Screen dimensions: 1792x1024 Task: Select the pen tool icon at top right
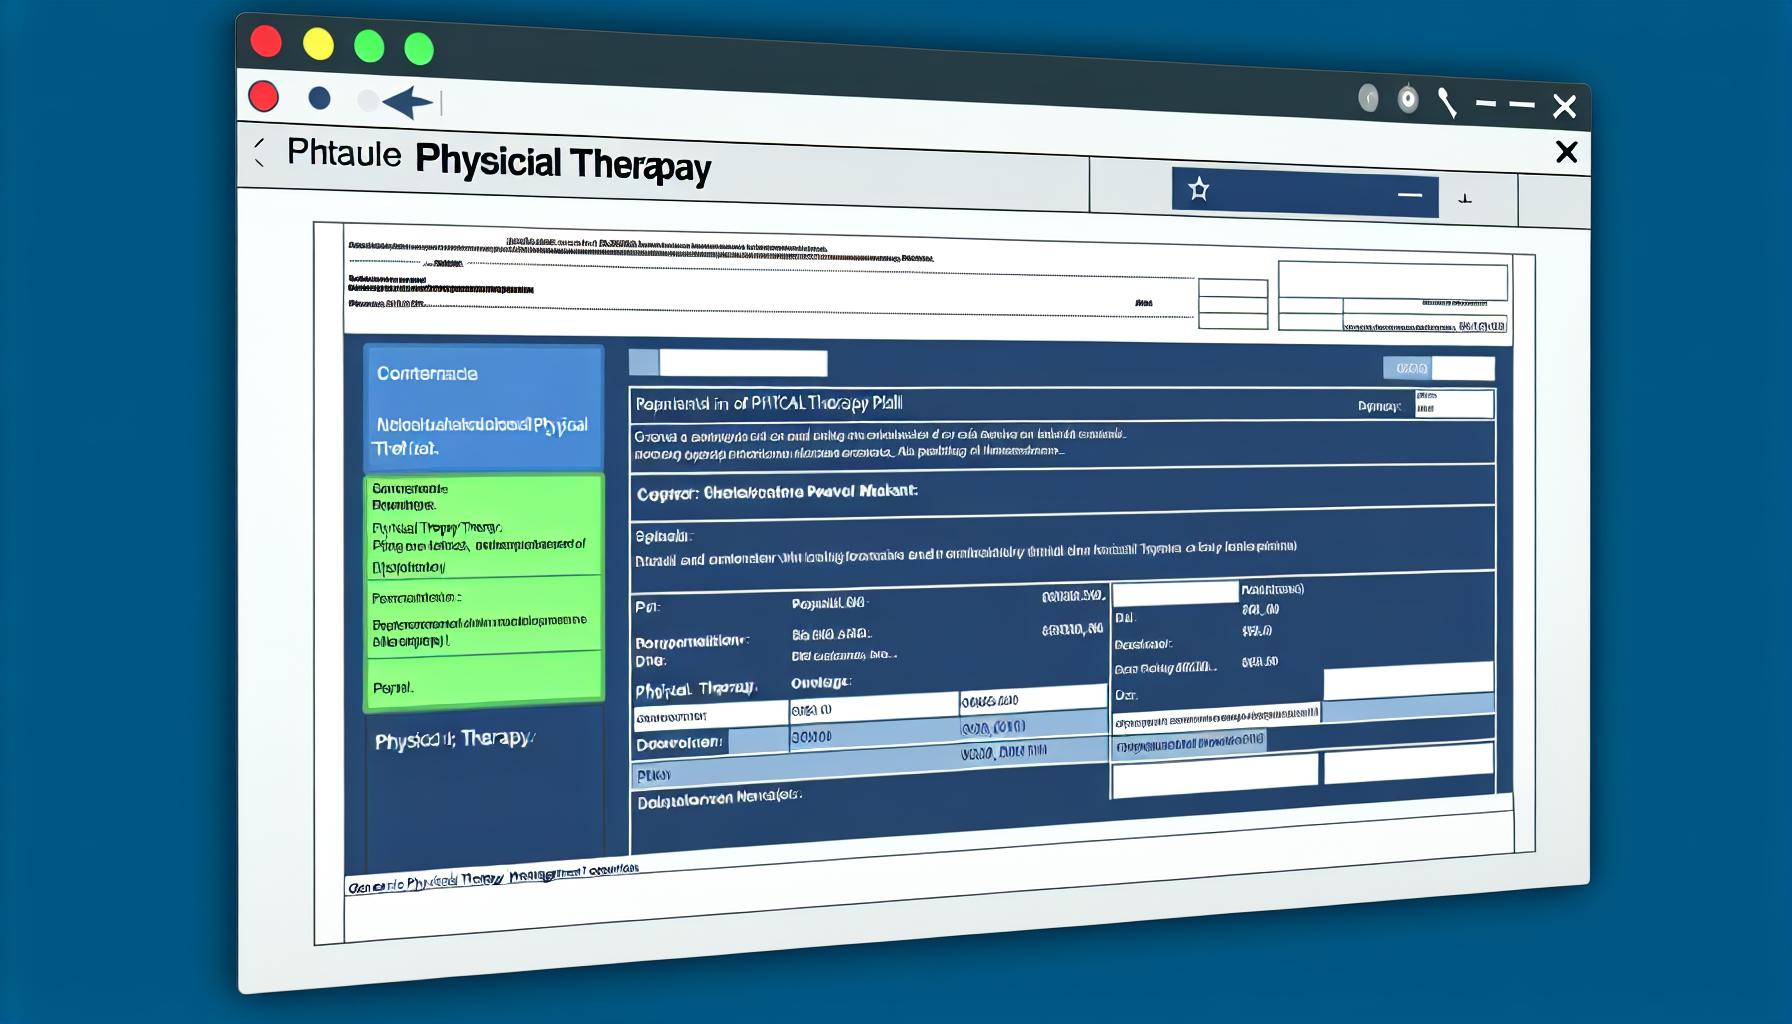pos(1446,102)
